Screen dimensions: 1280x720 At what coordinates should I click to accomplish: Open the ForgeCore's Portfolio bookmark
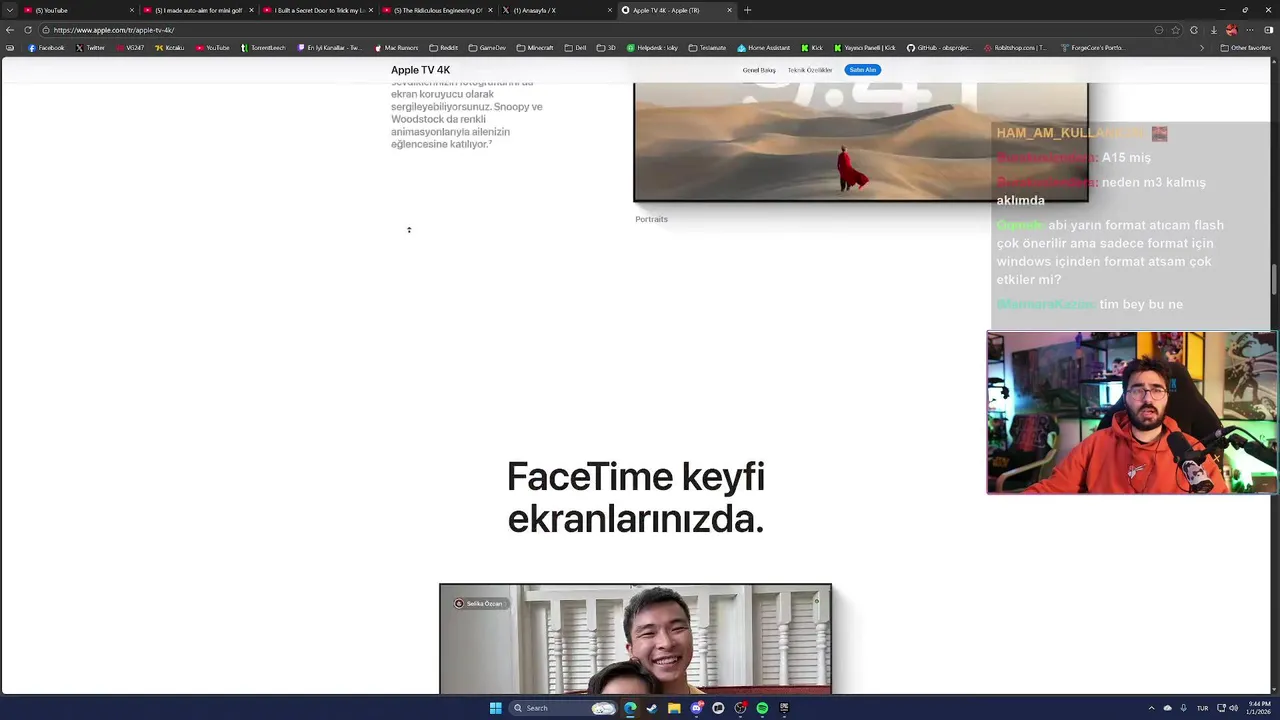coord(1091,48)
